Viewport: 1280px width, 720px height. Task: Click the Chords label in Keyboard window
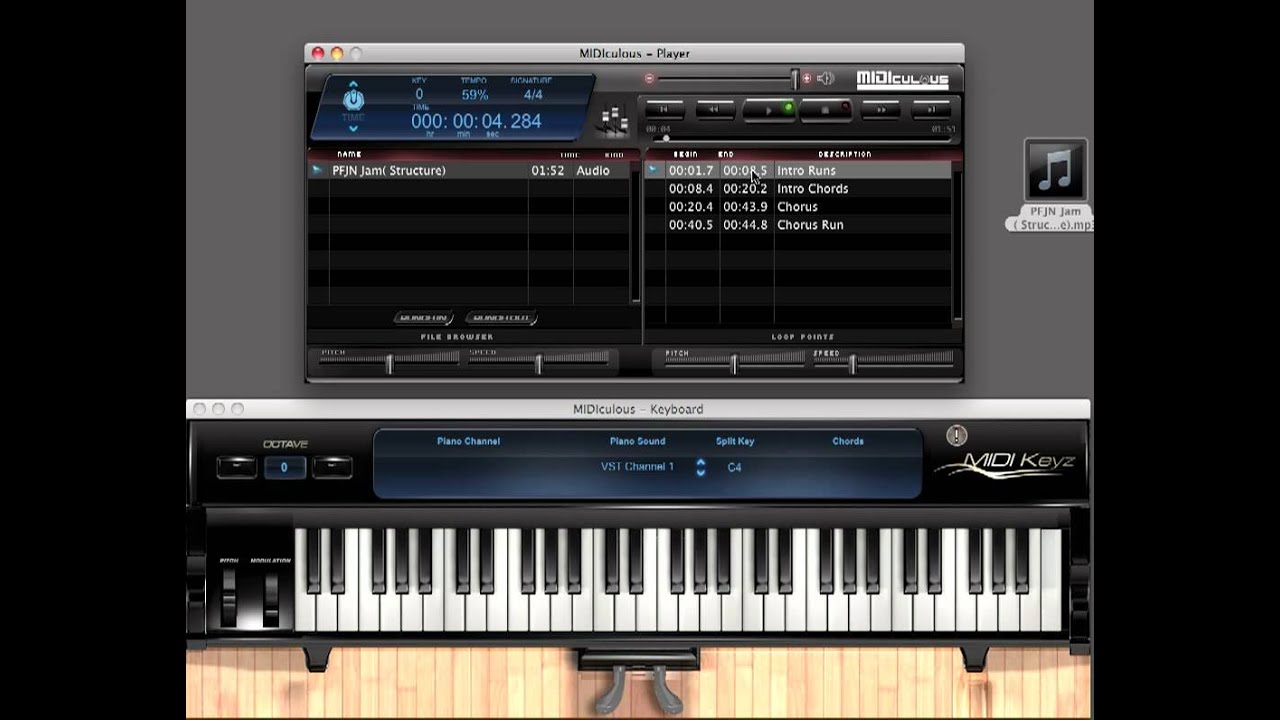click(848, 441)
